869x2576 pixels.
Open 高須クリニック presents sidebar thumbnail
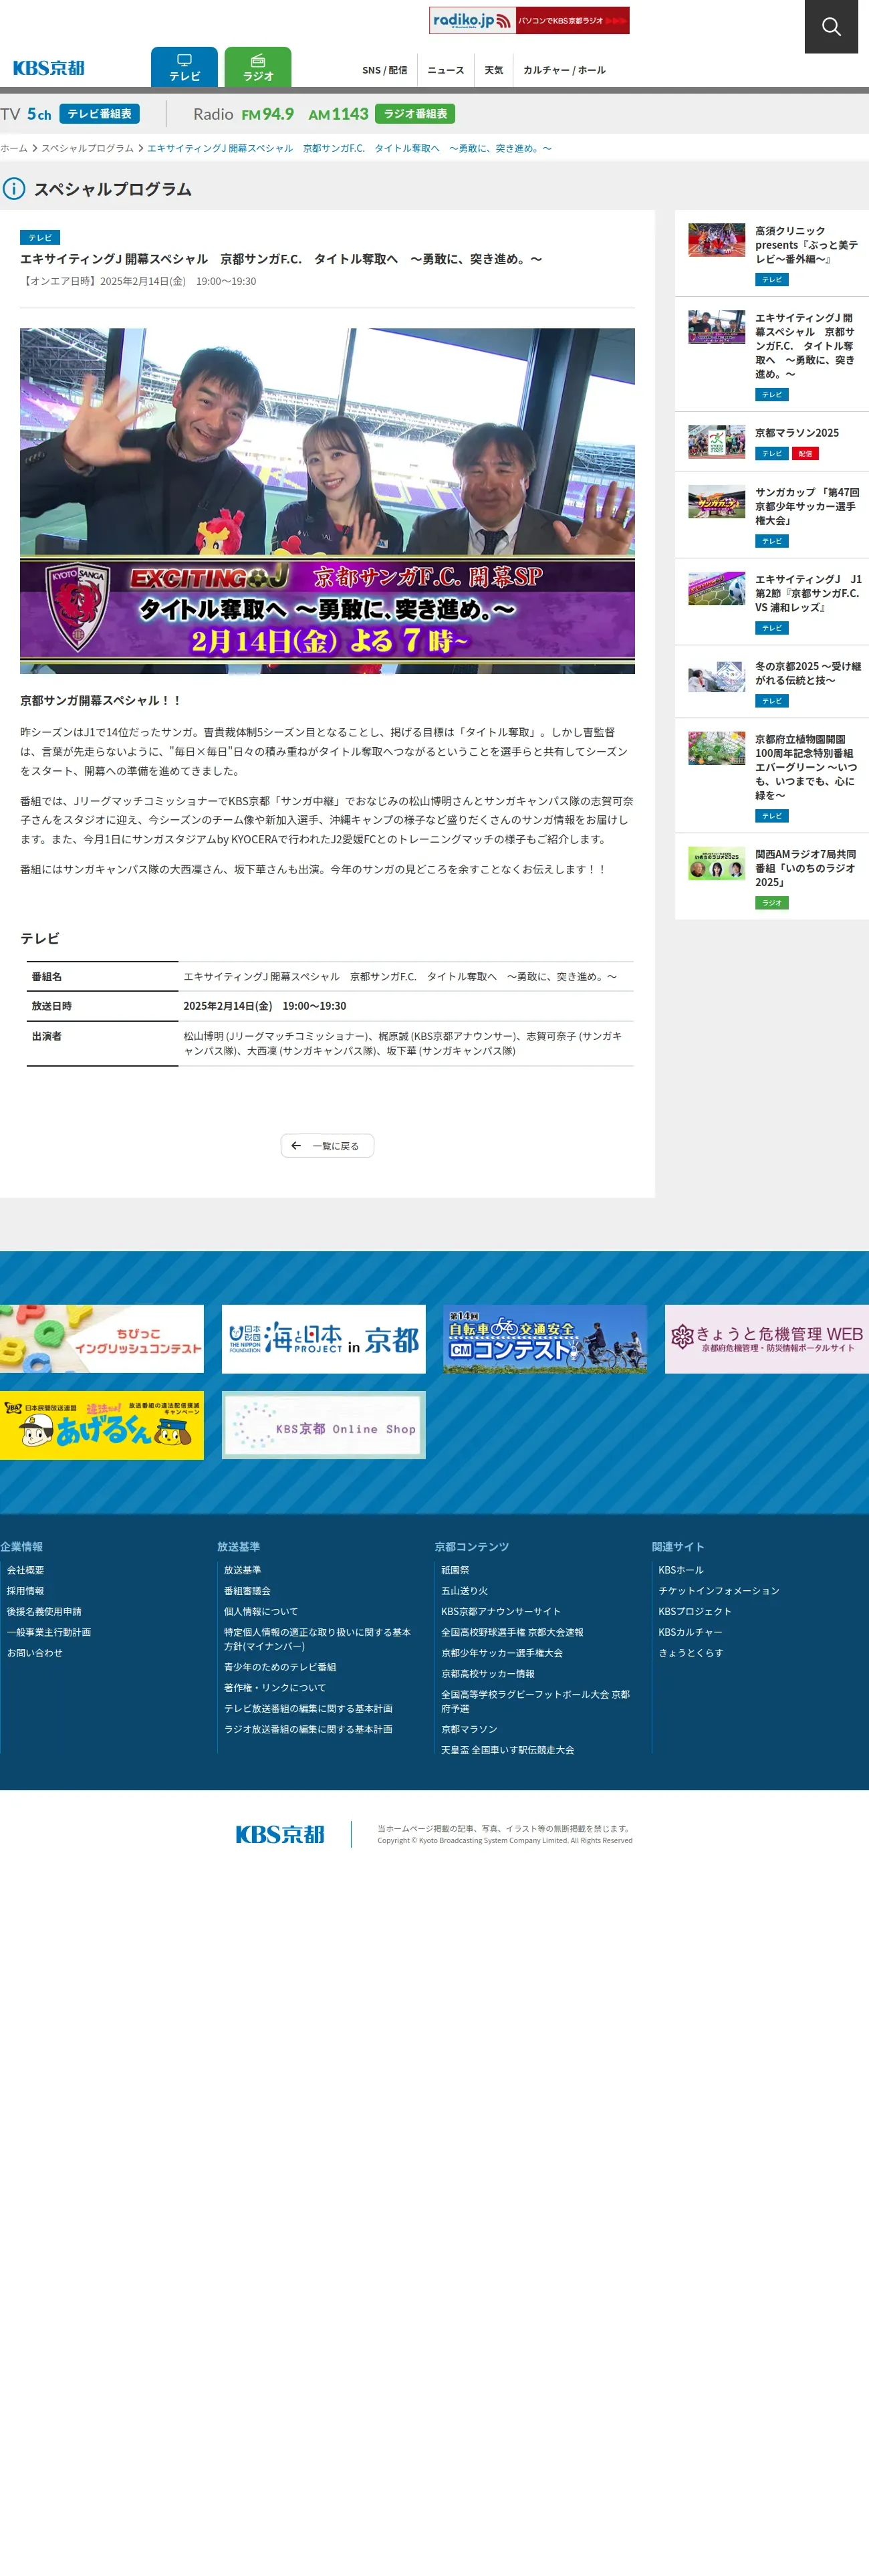716,240
